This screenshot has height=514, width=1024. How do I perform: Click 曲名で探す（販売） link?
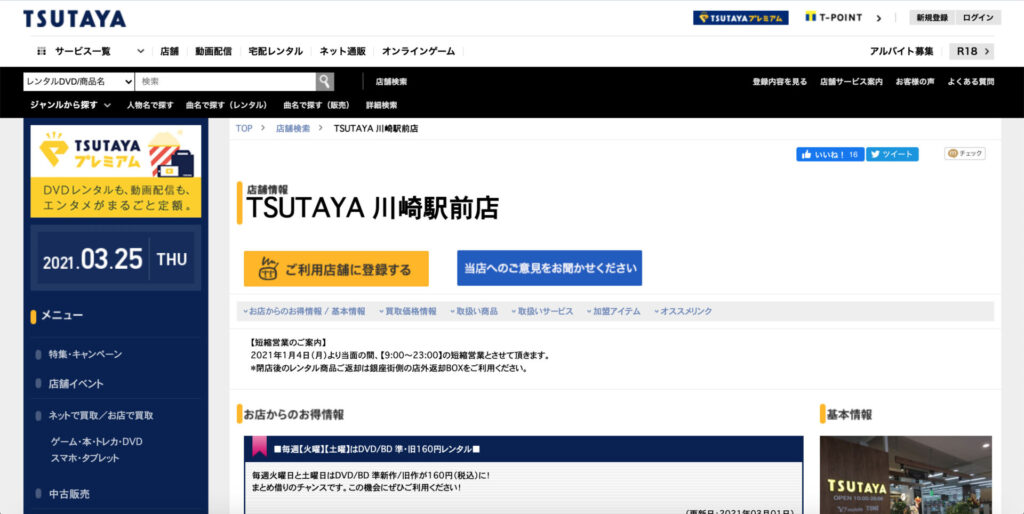click(317, 105)
